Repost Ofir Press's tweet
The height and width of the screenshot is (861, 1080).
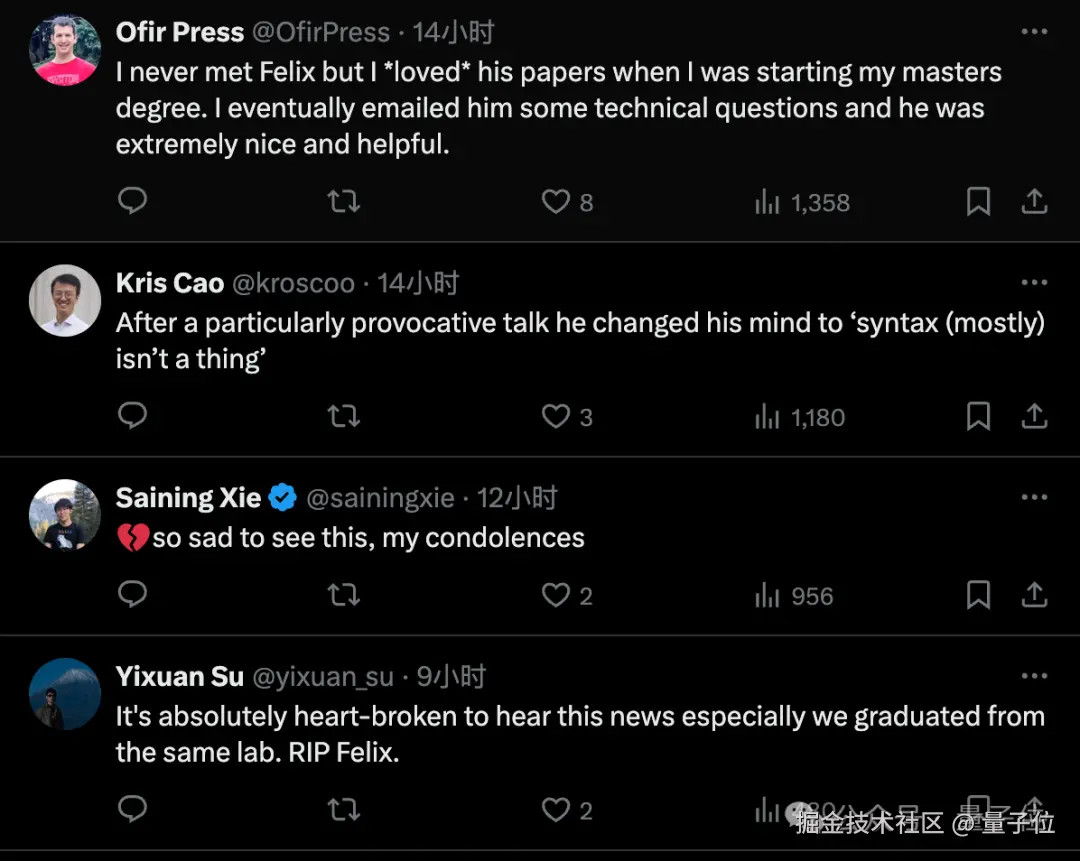tap(343, 202)
